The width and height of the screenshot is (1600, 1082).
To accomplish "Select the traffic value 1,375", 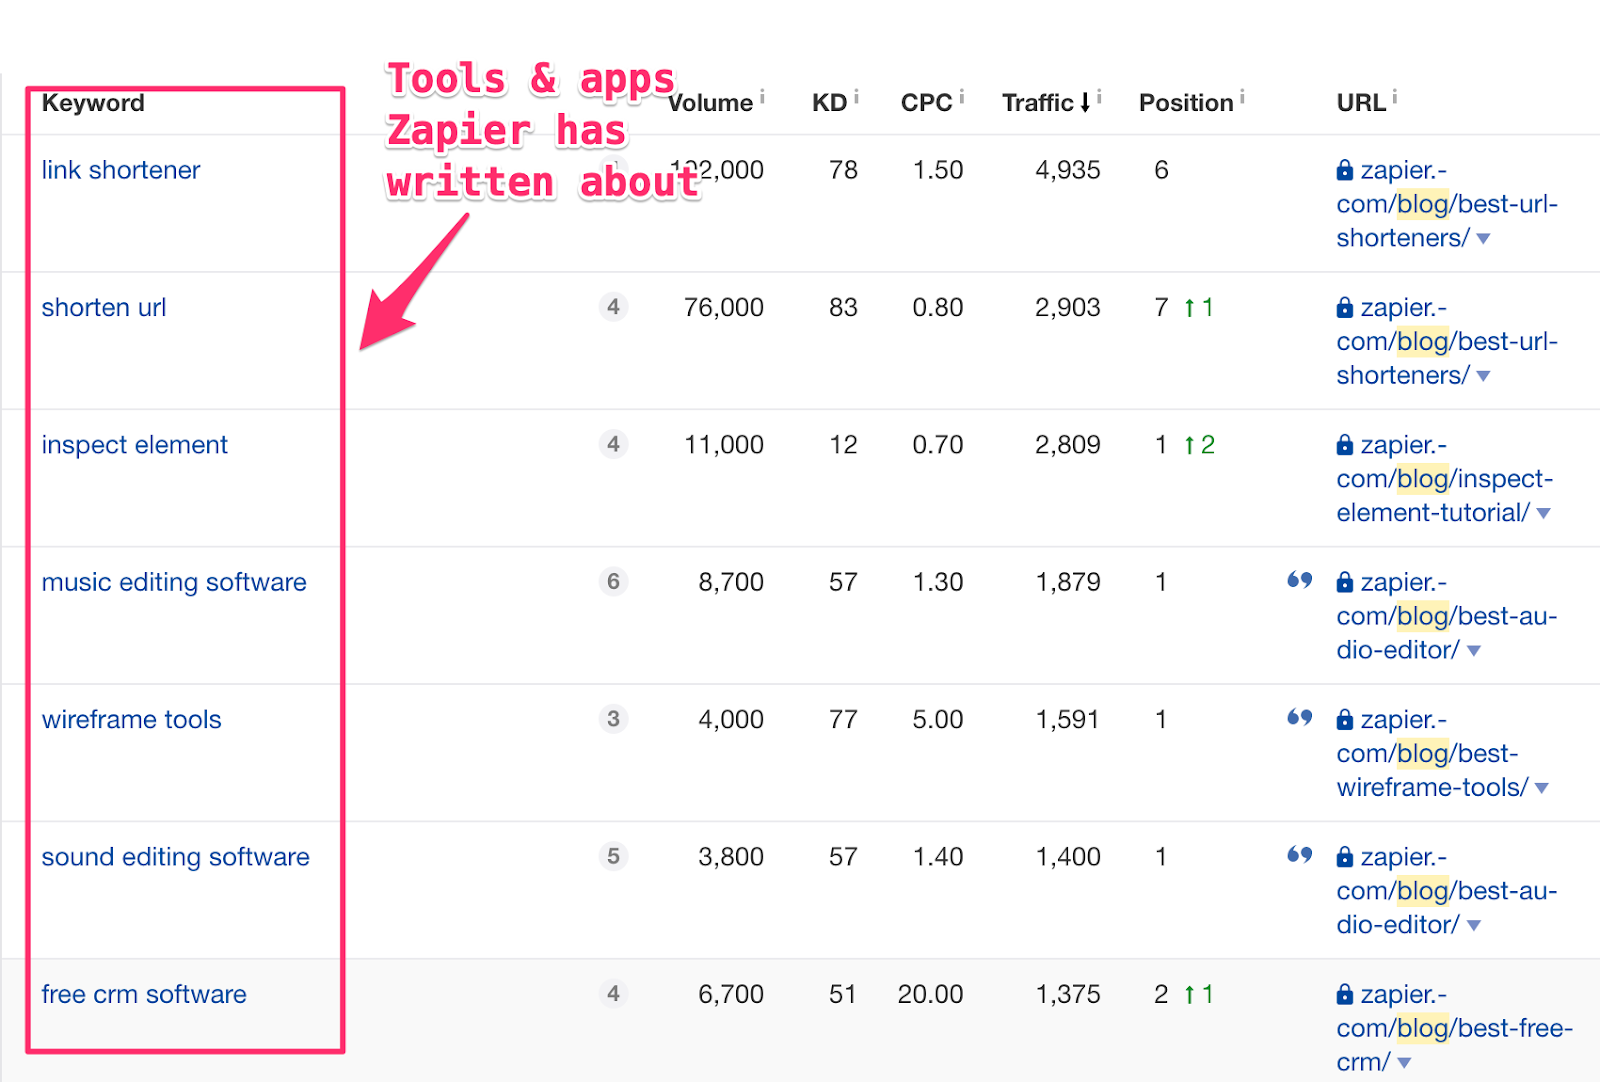I will coord(1067,994).
